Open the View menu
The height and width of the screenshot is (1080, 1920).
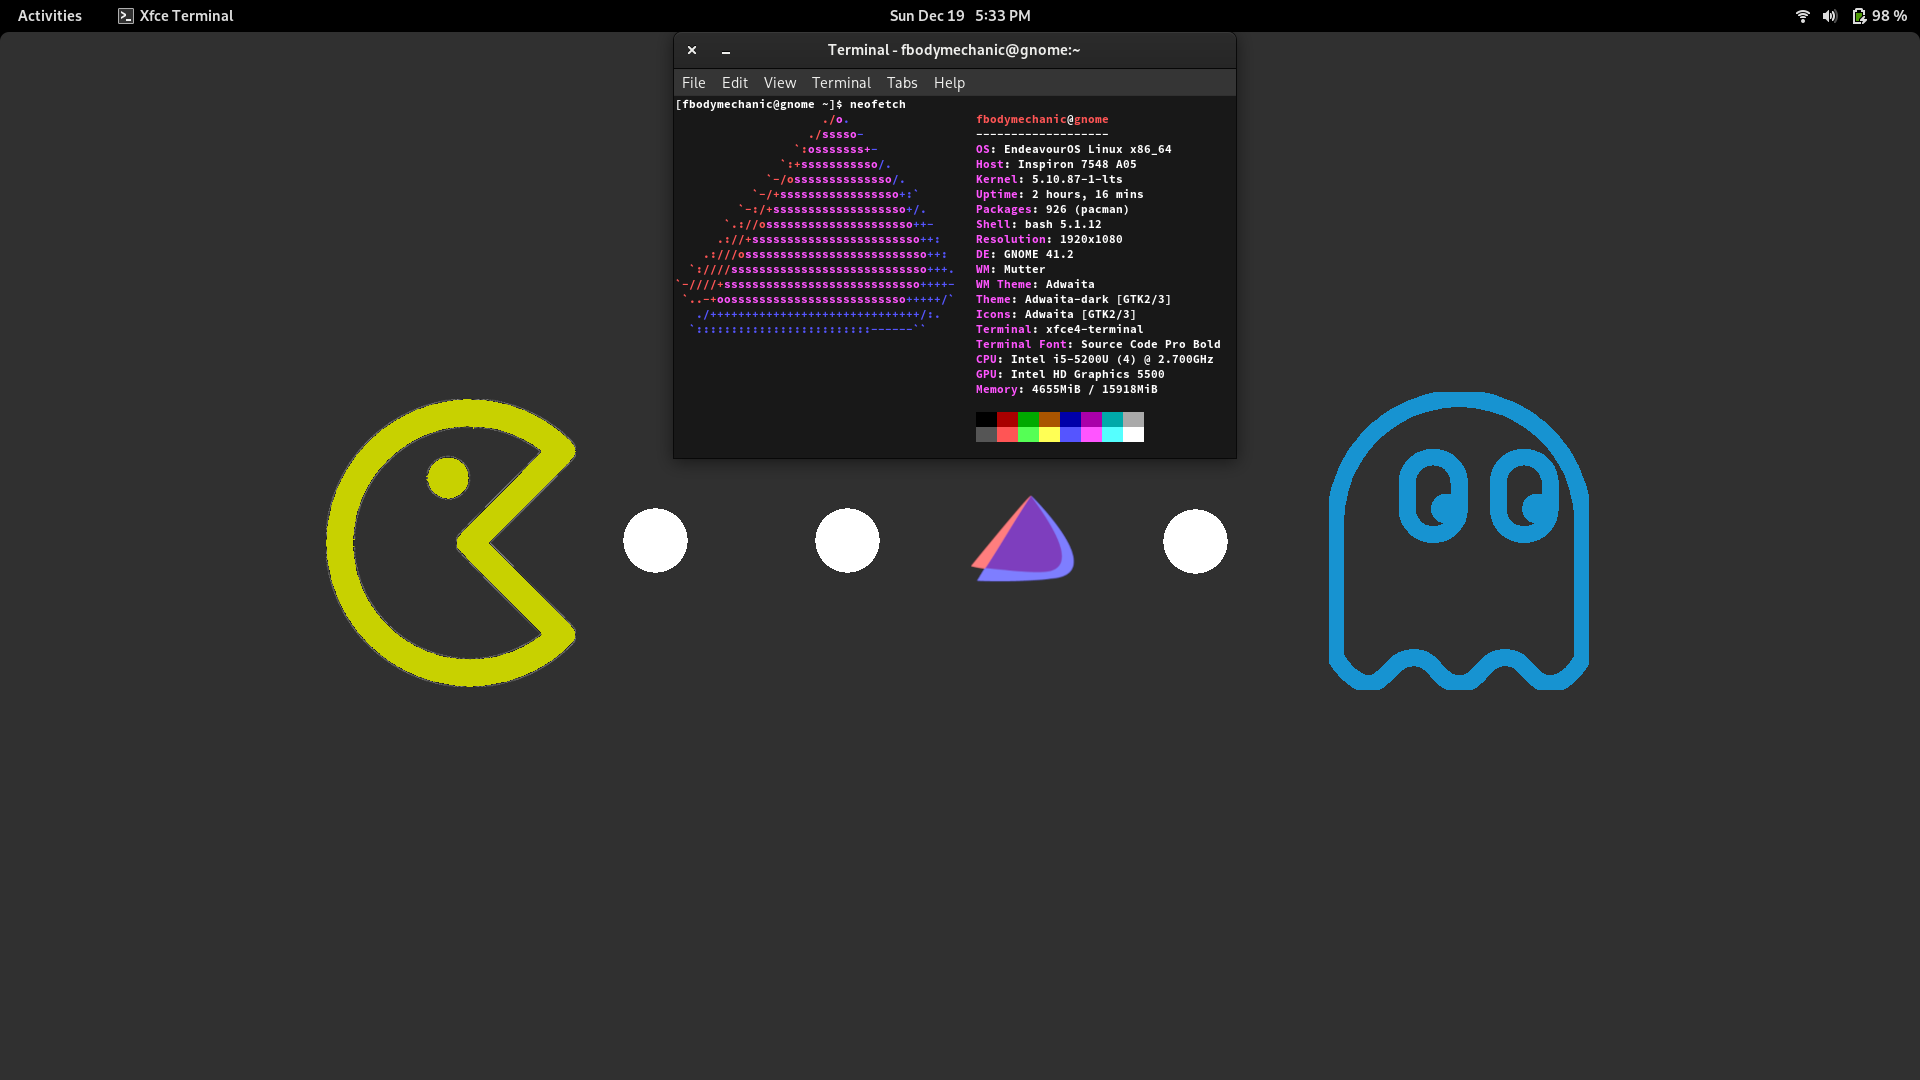tap(779, 83)
